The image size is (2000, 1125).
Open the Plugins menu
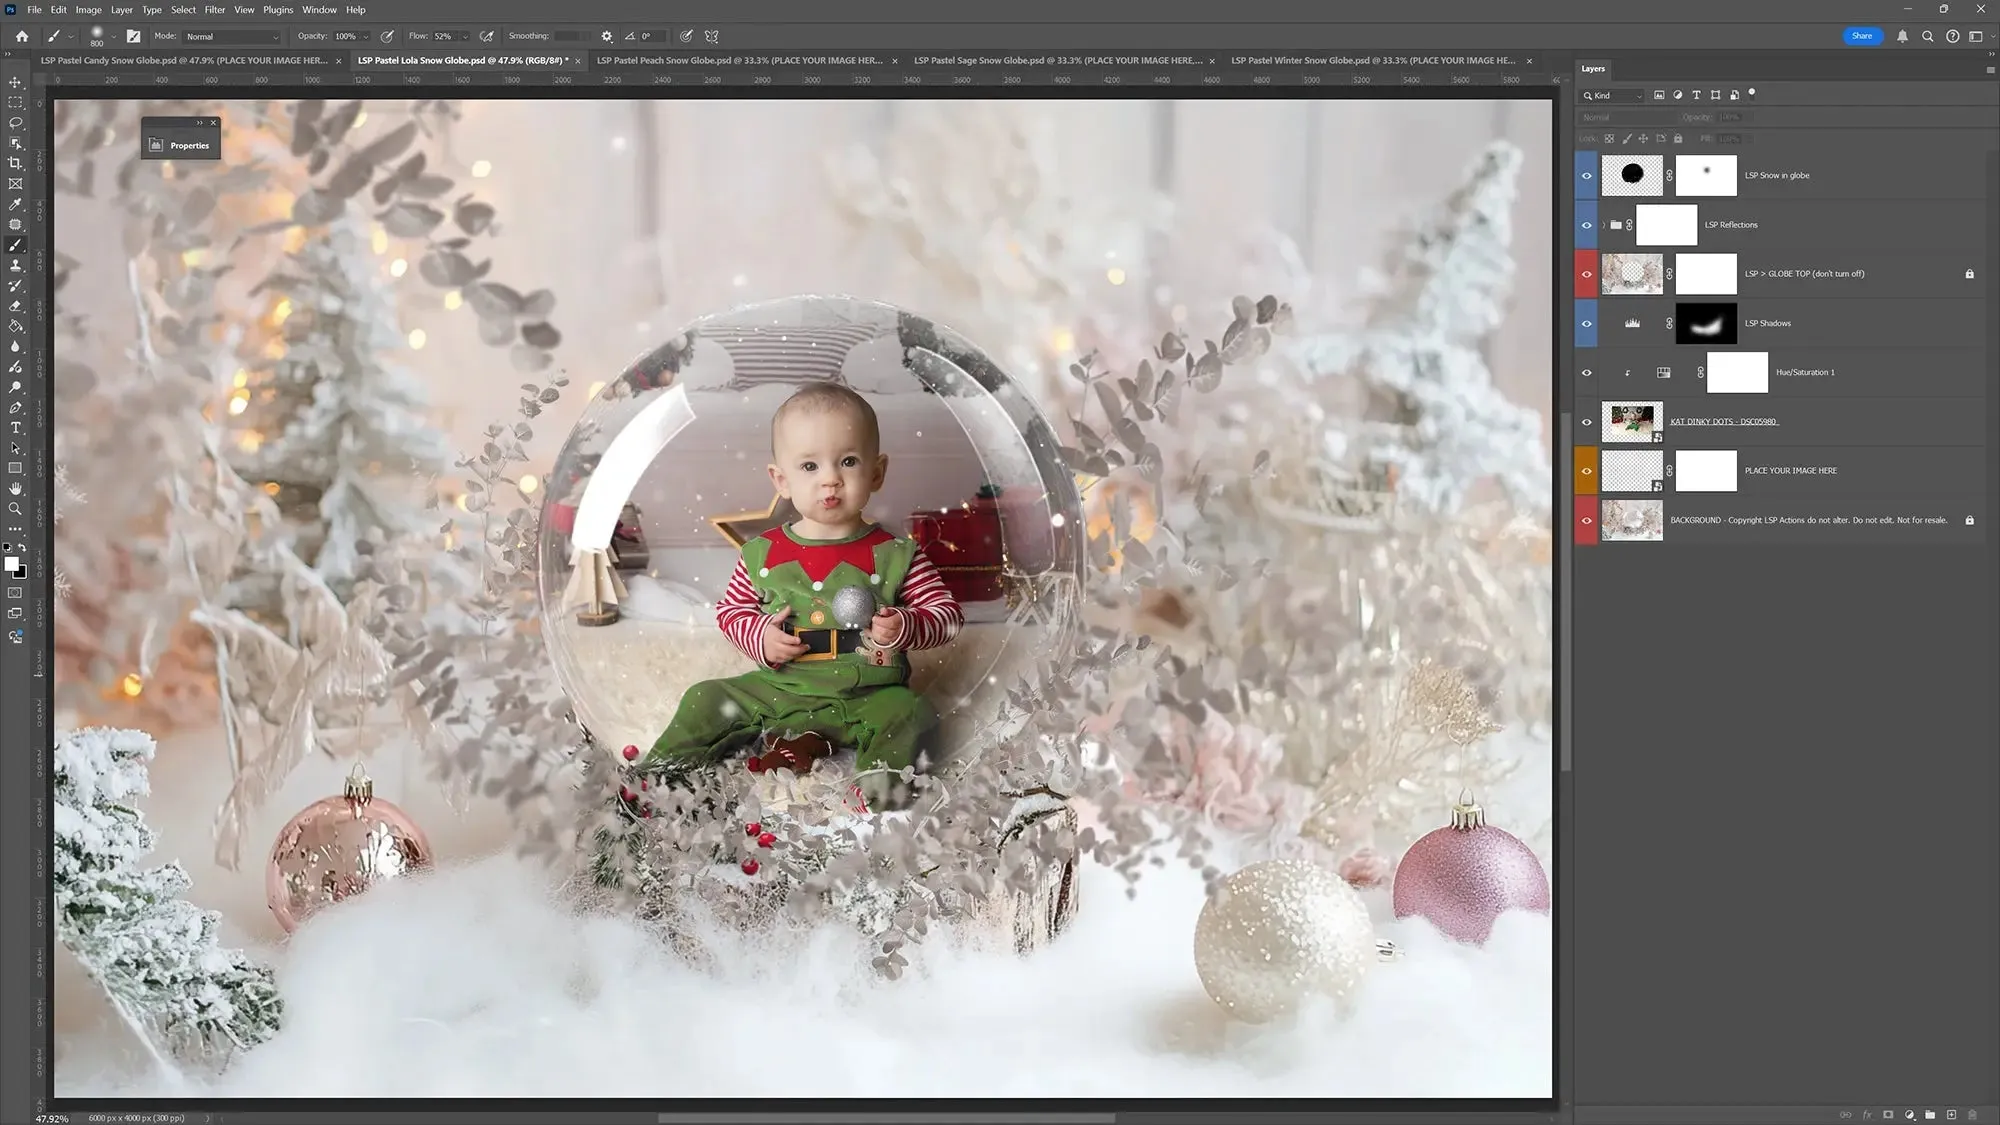(x=278, y=9)
